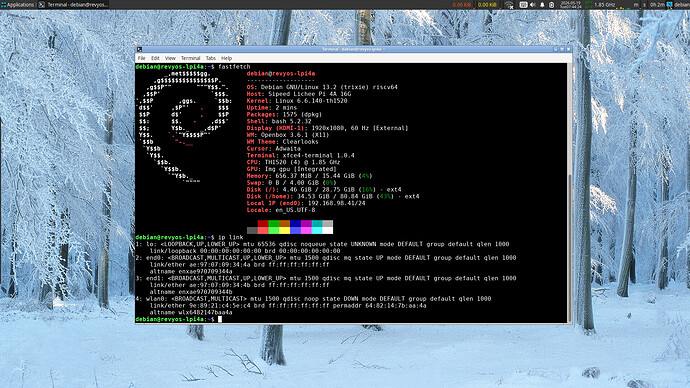Click the '1: lo: <LOOPBACK,UP,LOWER_UP>' line
Viewport: 690px width, 388px height.
pos(322,244)
